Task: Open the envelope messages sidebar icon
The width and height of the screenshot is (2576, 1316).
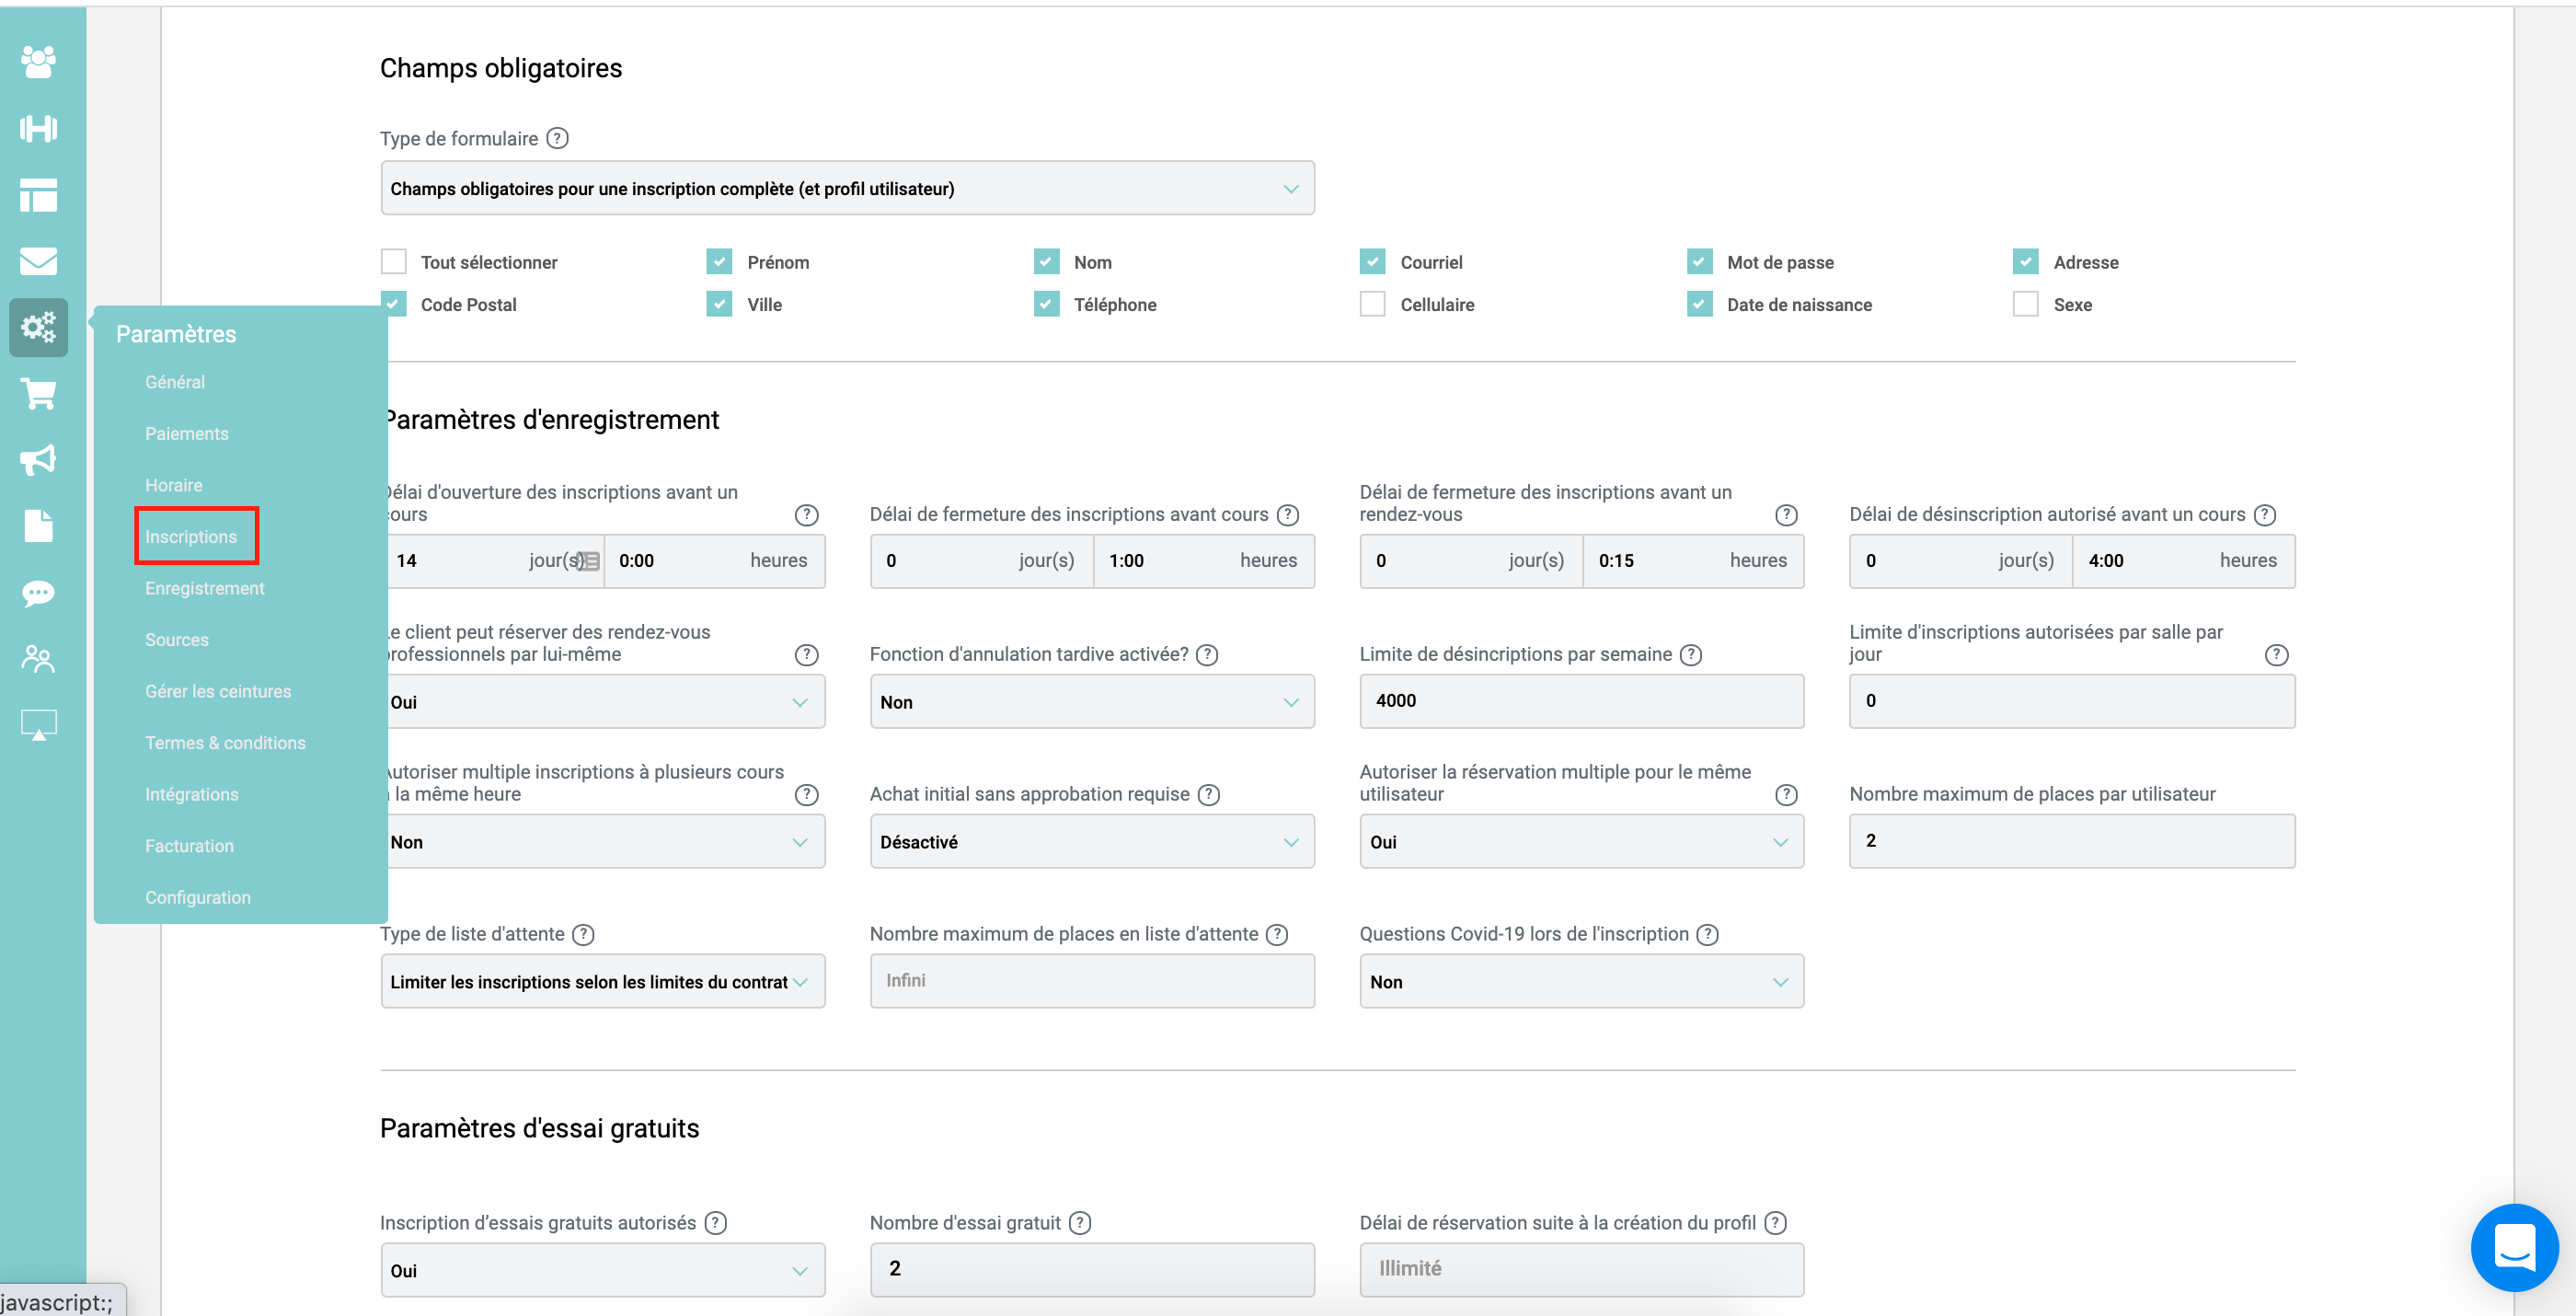Action: (x=38, y=261)
